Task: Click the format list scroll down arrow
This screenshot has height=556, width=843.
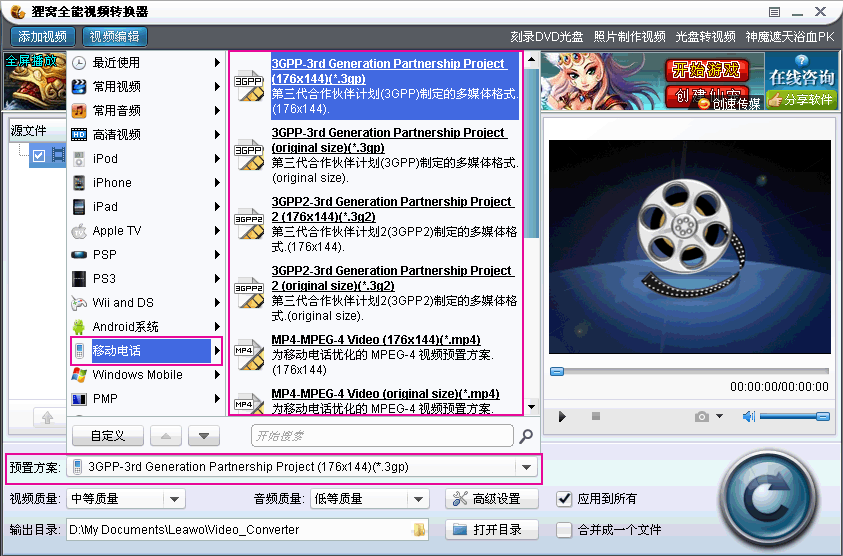Action: (531, 407)
